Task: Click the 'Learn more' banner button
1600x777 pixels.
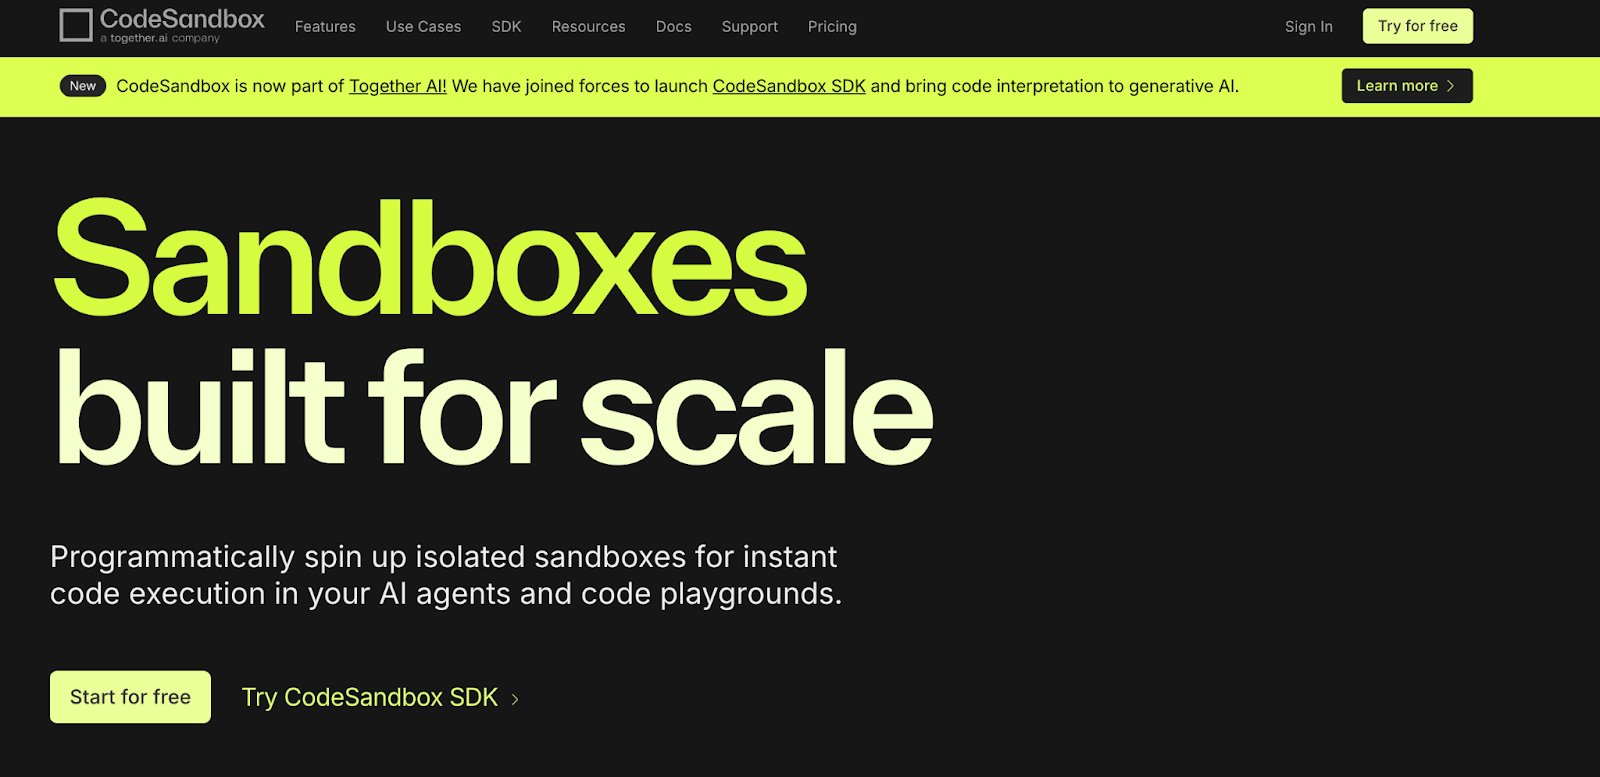Action: pos(1396,86)
